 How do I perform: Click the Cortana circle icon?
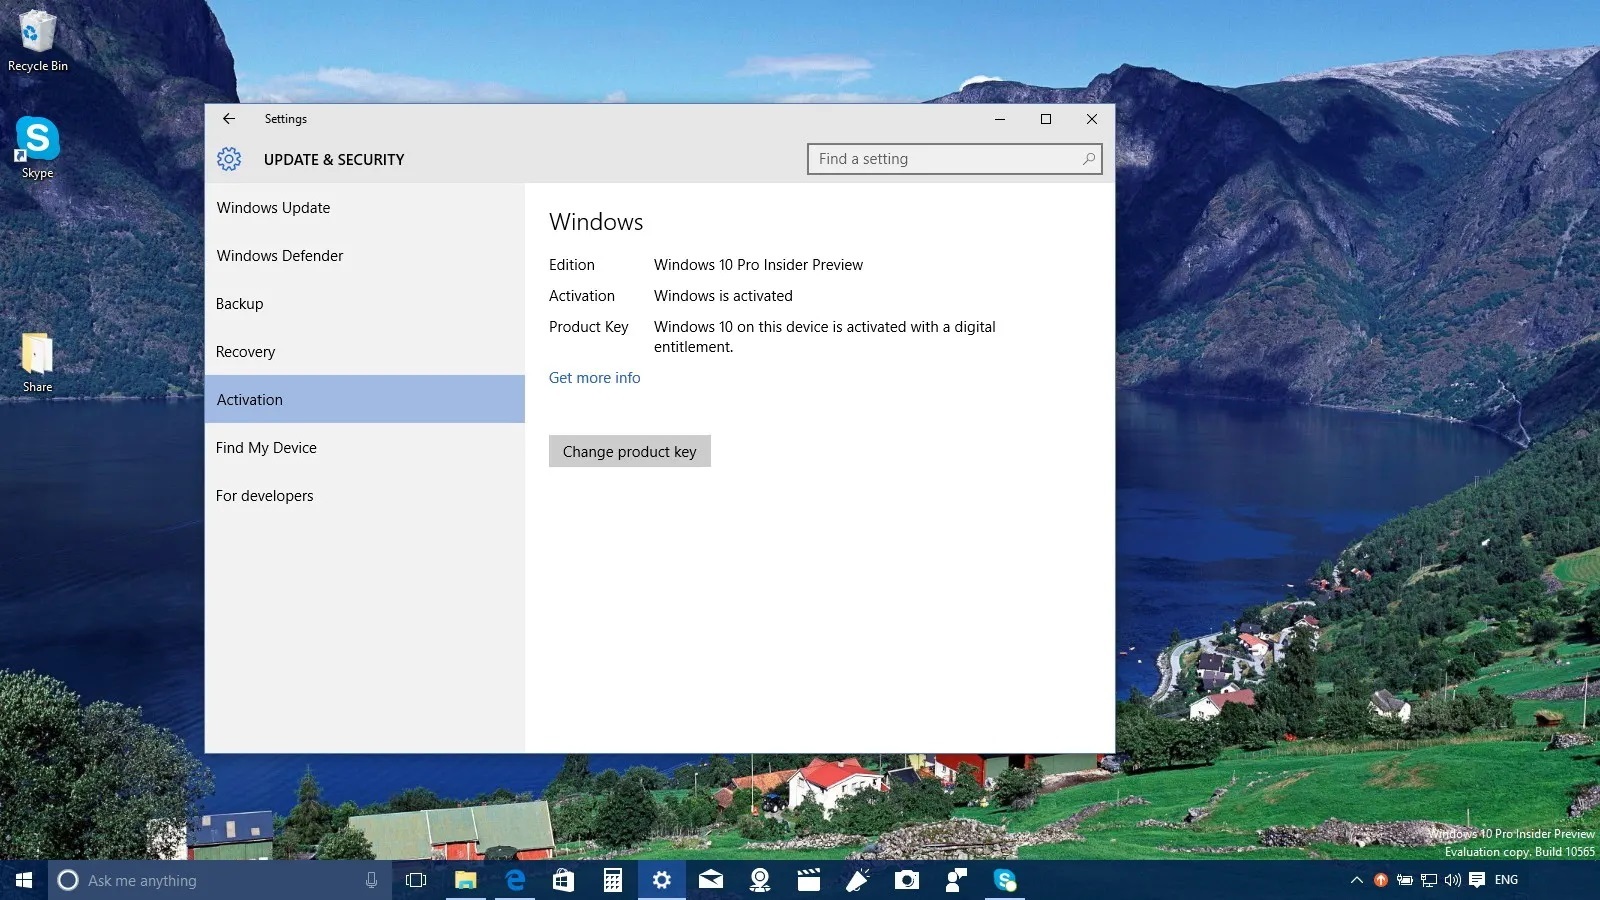(68, 880)
